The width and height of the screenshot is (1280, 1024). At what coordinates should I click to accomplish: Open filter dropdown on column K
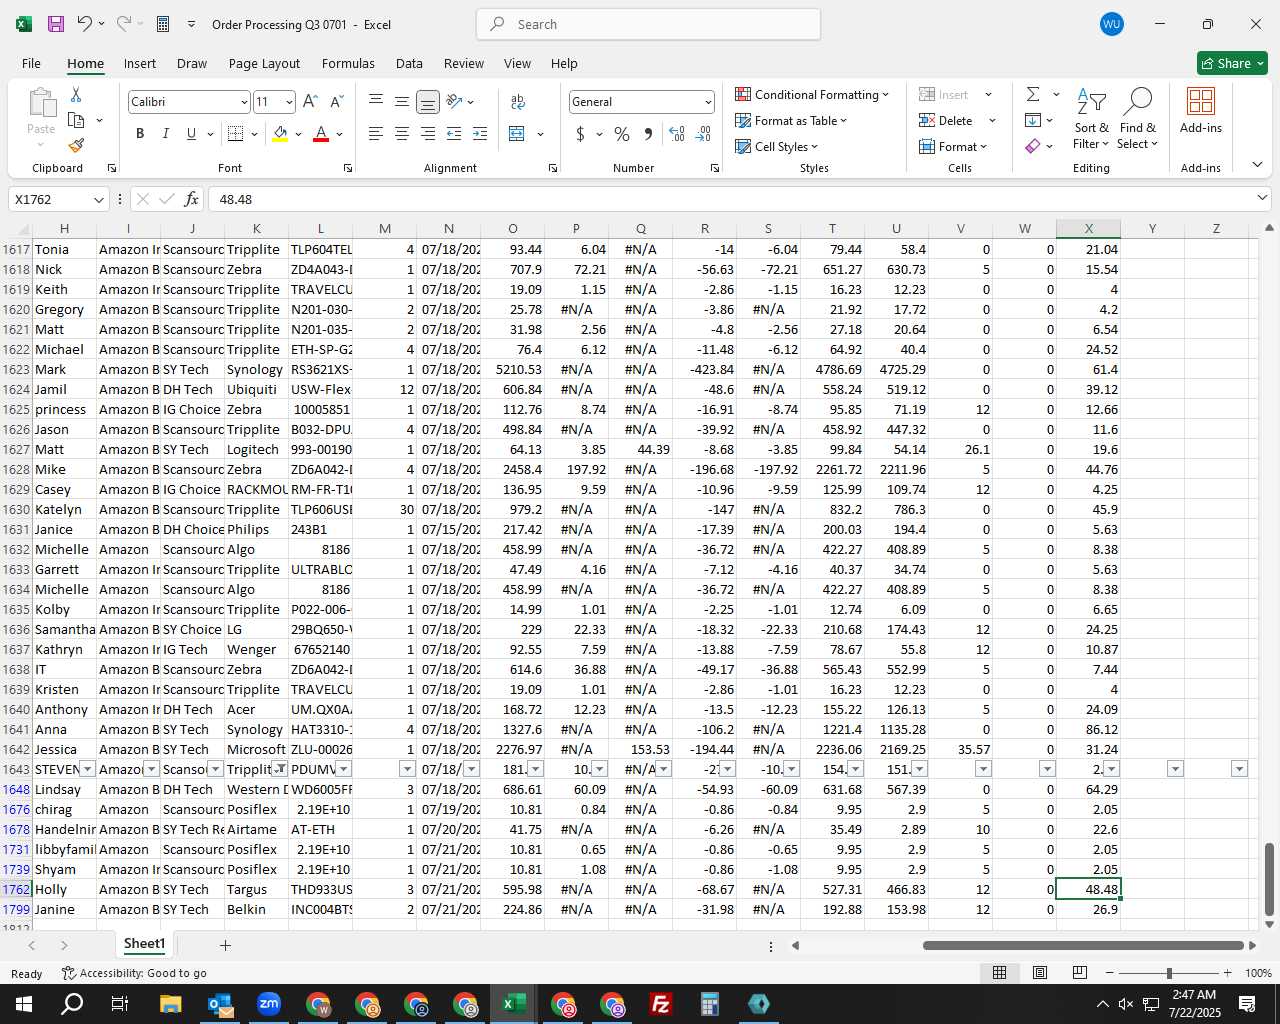pyautogui.click(x=279, y=769)
